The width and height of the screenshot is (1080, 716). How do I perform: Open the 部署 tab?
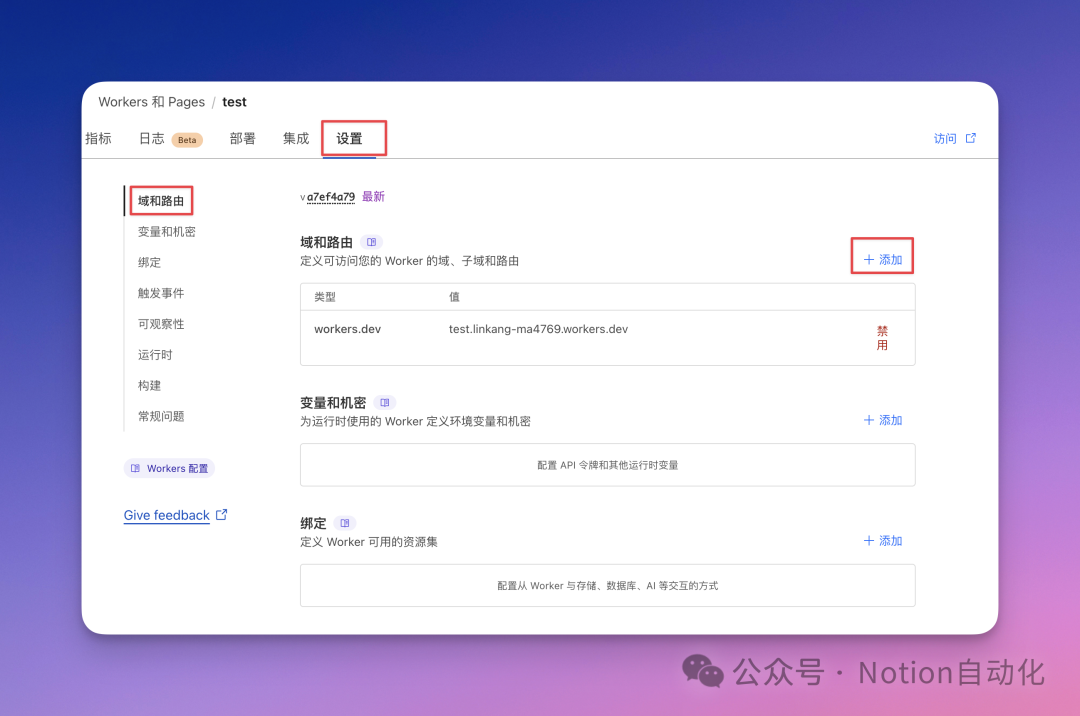click(x=242, y=138)
